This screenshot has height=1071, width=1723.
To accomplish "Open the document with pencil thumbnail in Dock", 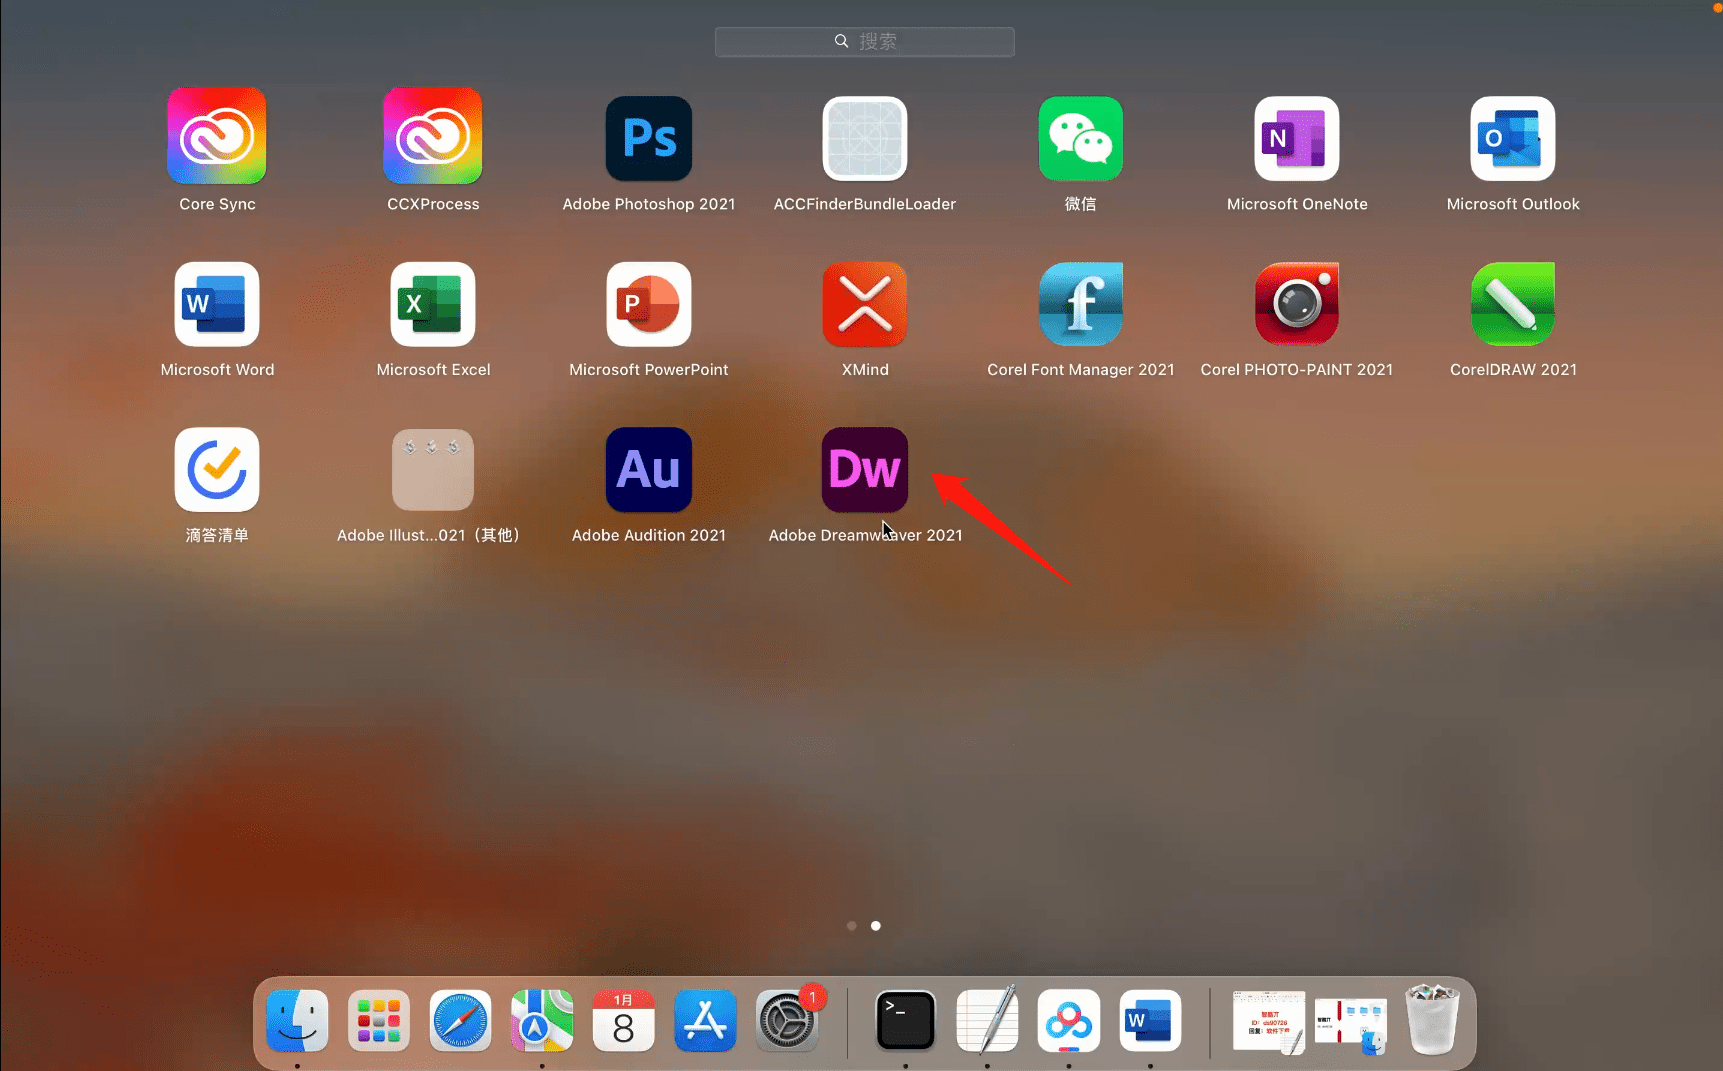I will tap(1269, 1022).
